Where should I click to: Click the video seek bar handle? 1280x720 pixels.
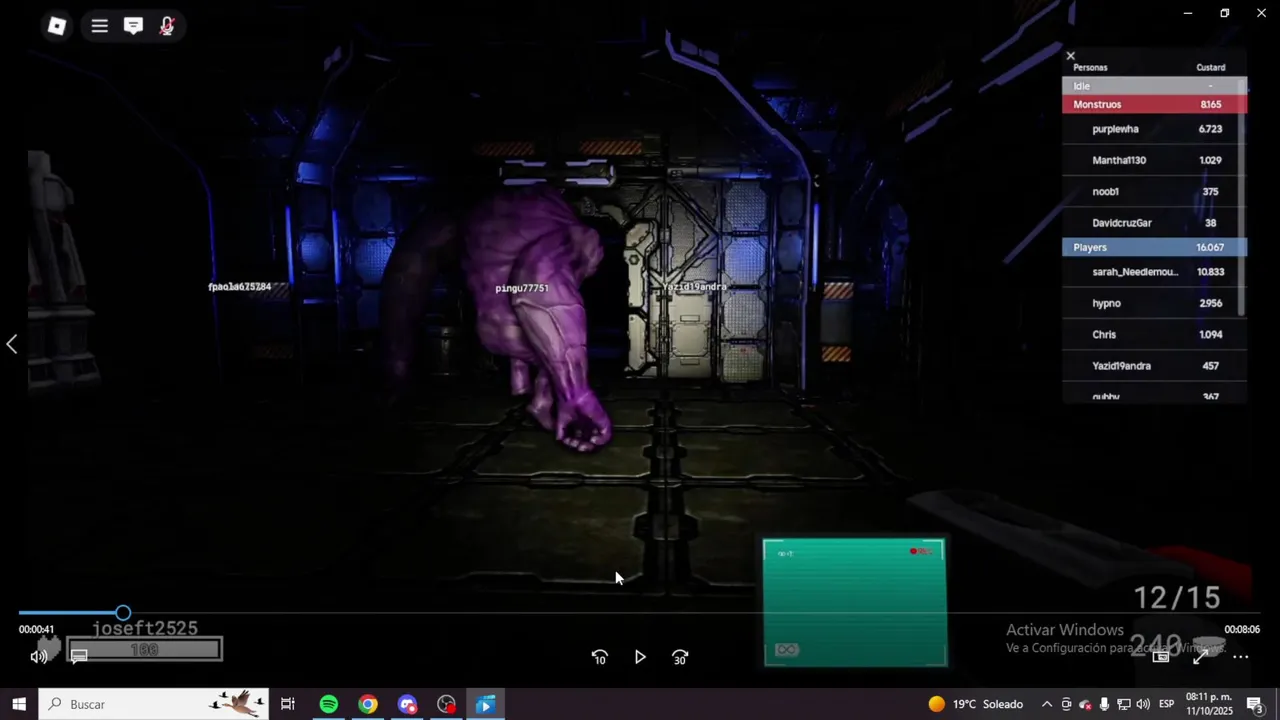[x=123, y=613]
